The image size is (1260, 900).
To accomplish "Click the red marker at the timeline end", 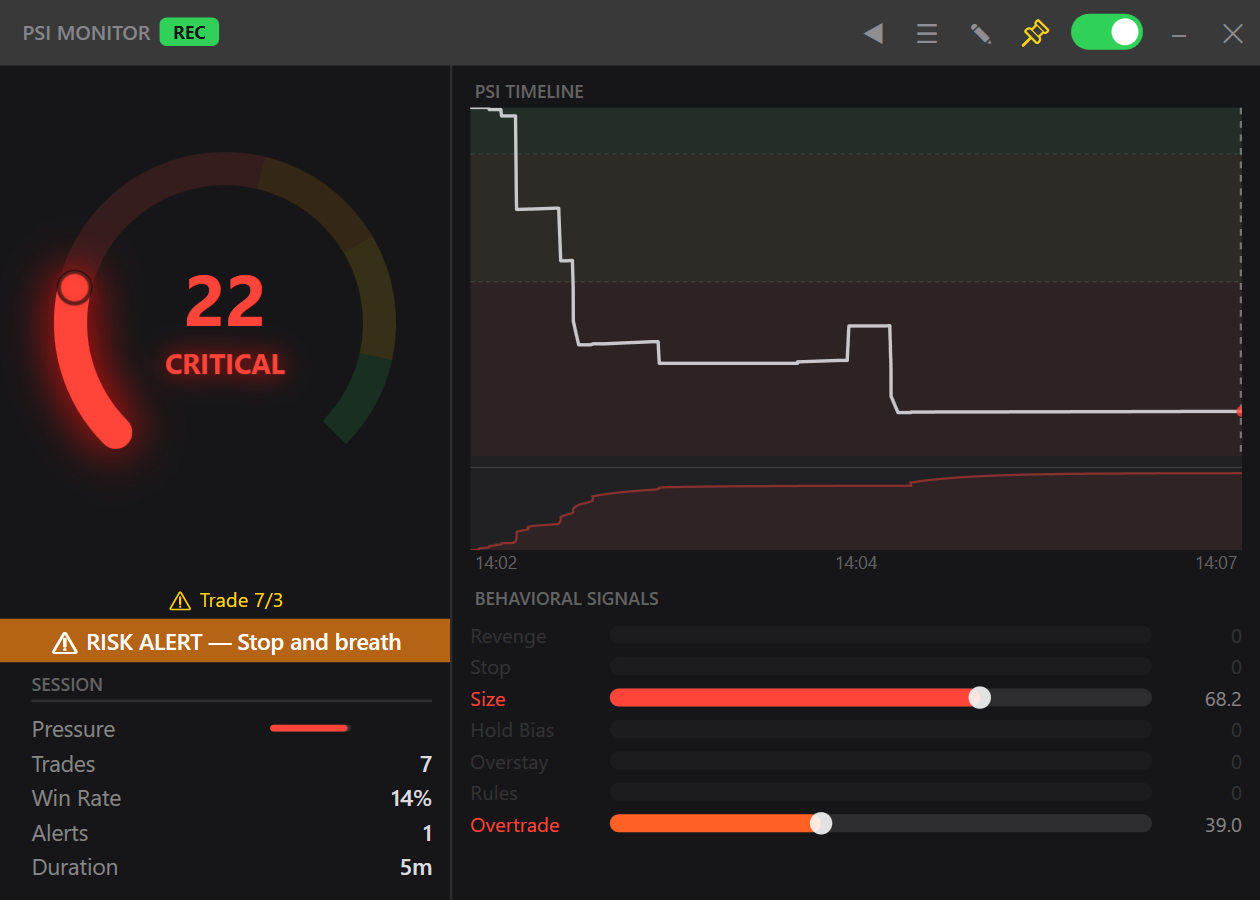I will (1240, 410).
